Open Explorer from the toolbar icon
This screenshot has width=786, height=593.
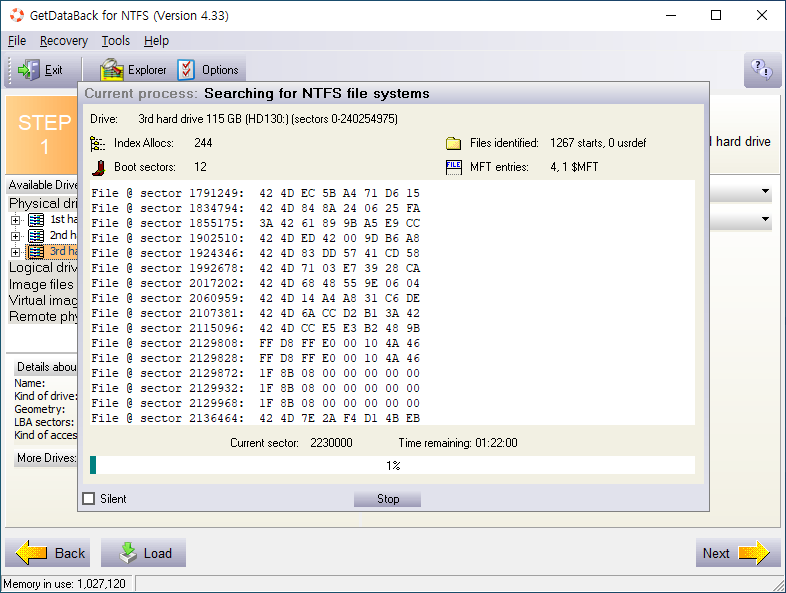(112, 70)
